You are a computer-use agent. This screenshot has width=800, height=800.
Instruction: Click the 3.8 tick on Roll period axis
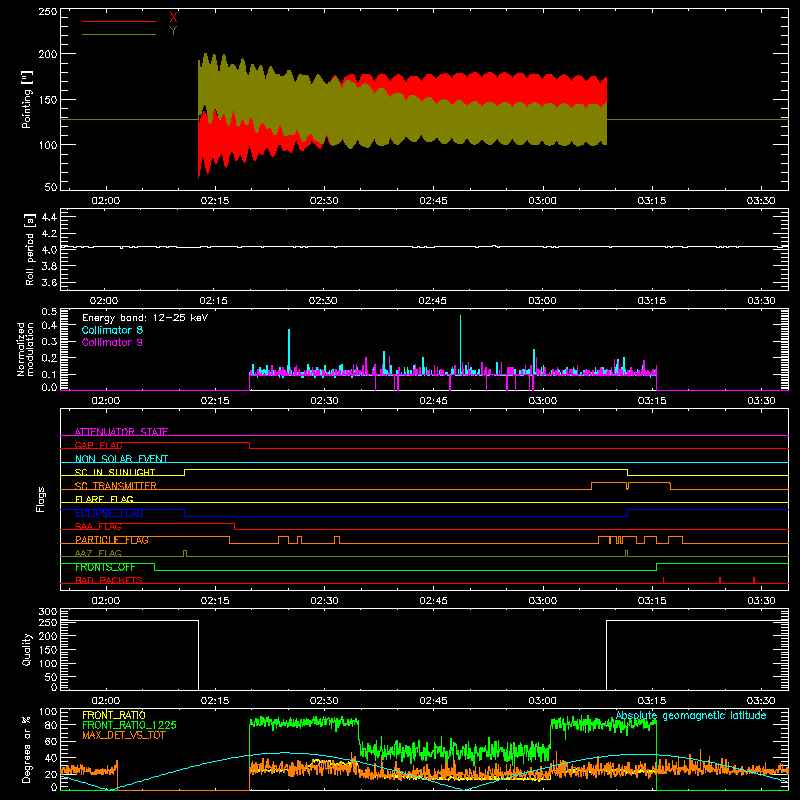[x=49, y=266]
